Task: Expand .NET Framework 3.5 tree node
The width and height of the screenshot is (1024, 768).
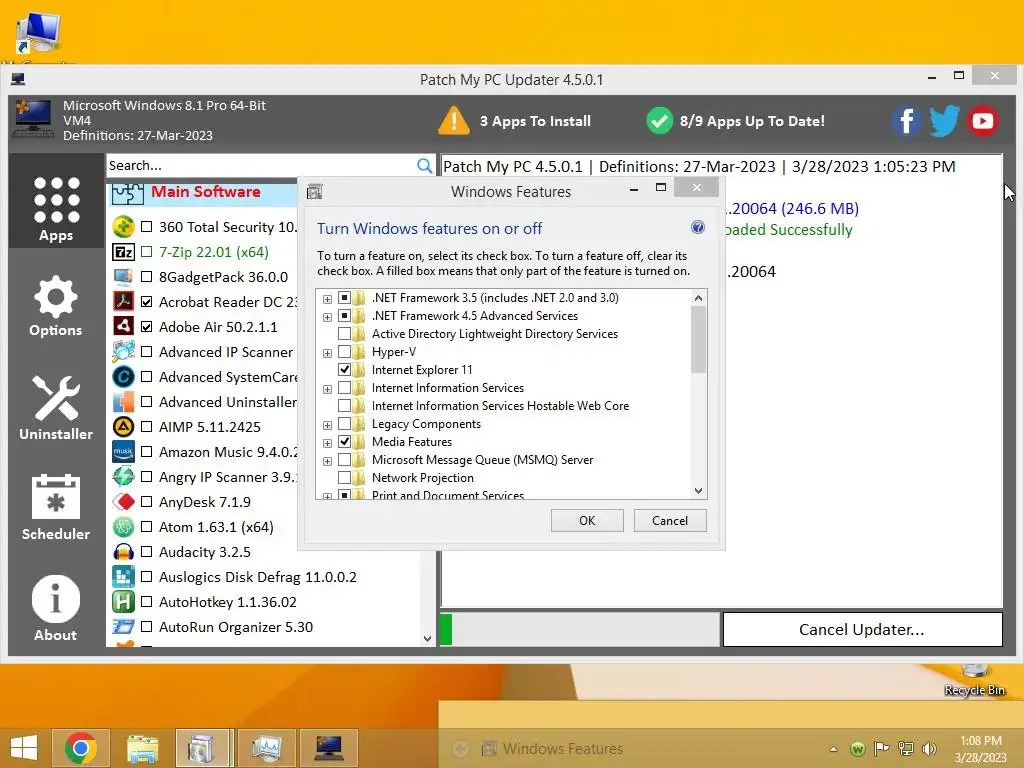Action: tap(327, 298)
